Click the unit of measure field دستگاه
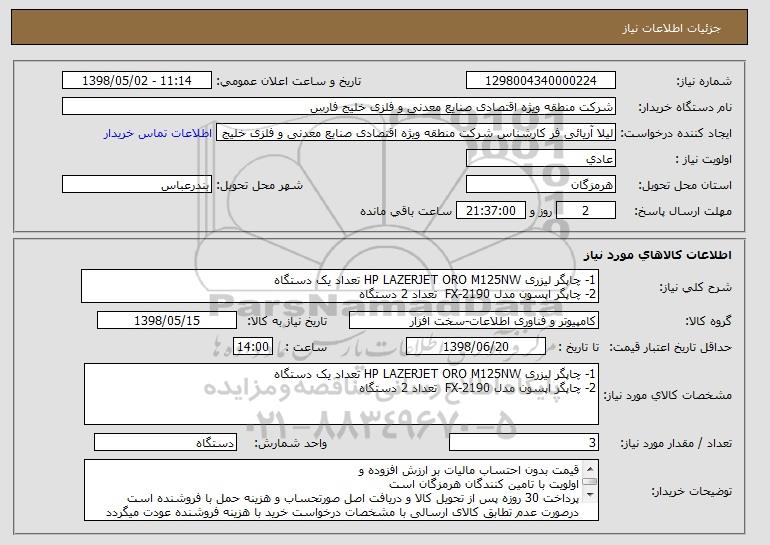 (165, 442)
